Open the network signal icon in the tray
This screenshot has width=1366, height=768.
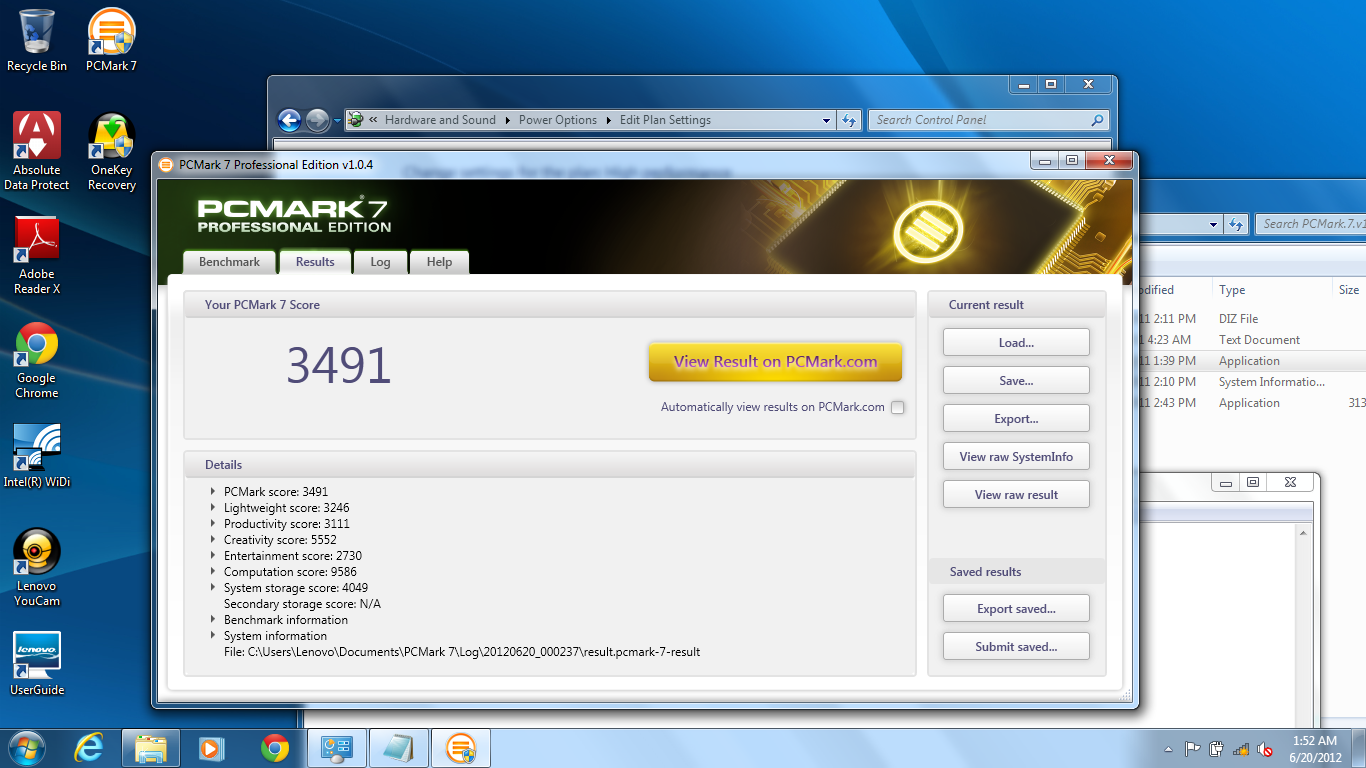(x=1240, y=748)
